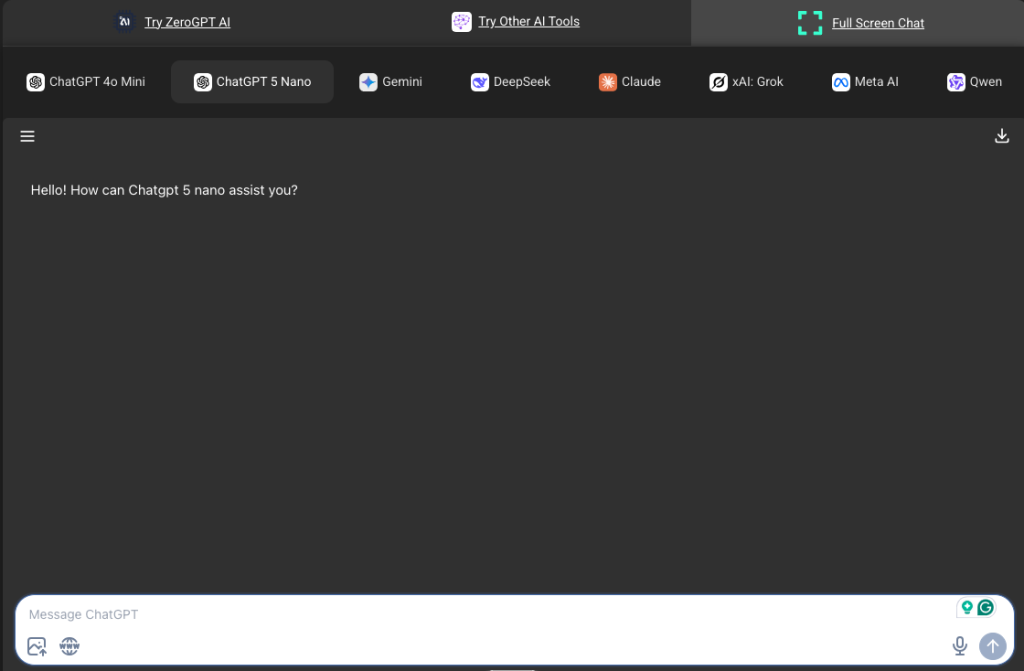Select the ChatGPT 5 Nano tab
Image resolution: width=1024 pixels, height=671 pixels.
[252, 82]
